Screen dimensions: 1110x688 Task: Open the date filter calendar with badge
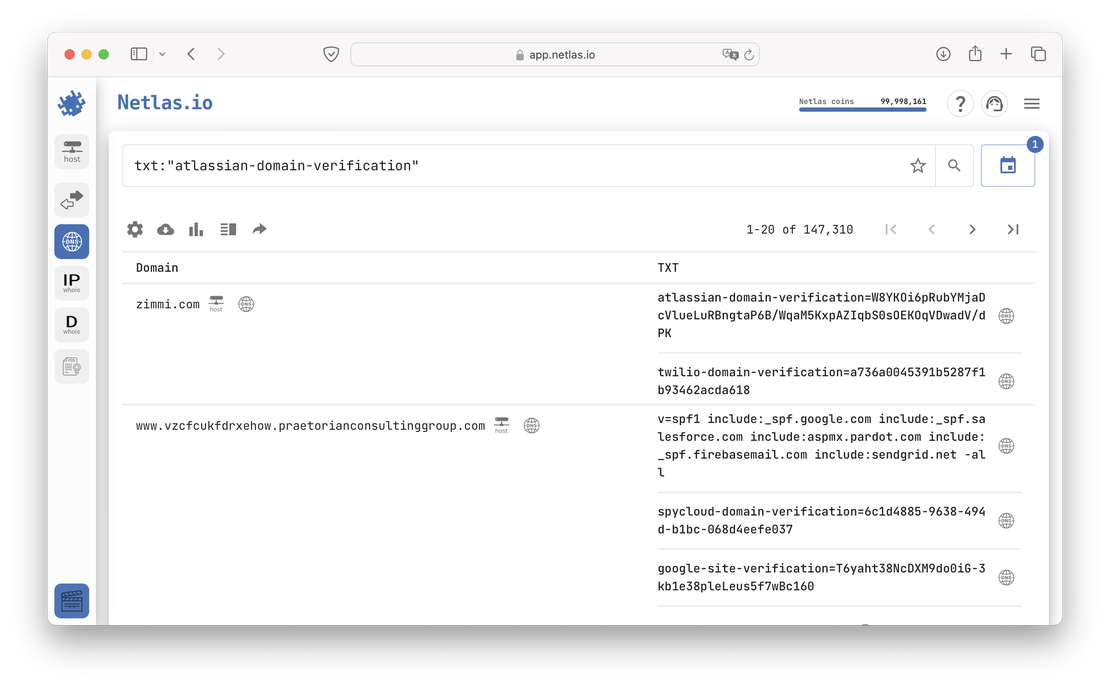tap(1007, 165)
